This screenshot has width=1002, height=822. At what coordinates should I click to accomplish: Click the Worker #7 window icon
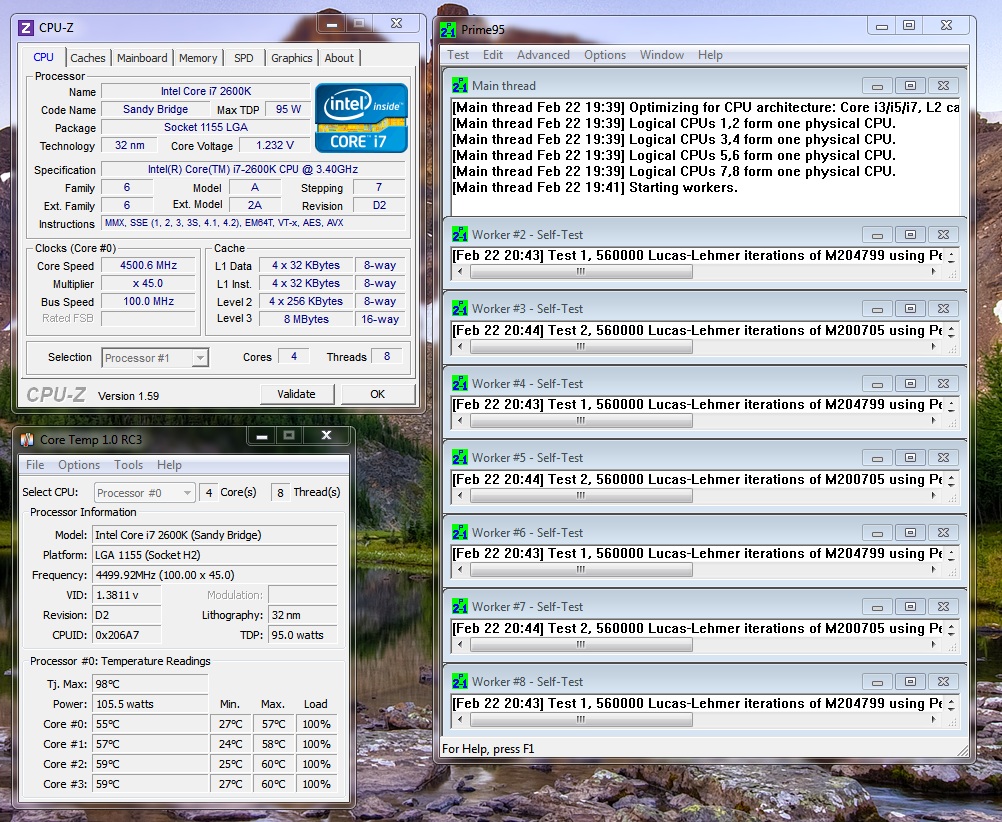coord(459,607)
